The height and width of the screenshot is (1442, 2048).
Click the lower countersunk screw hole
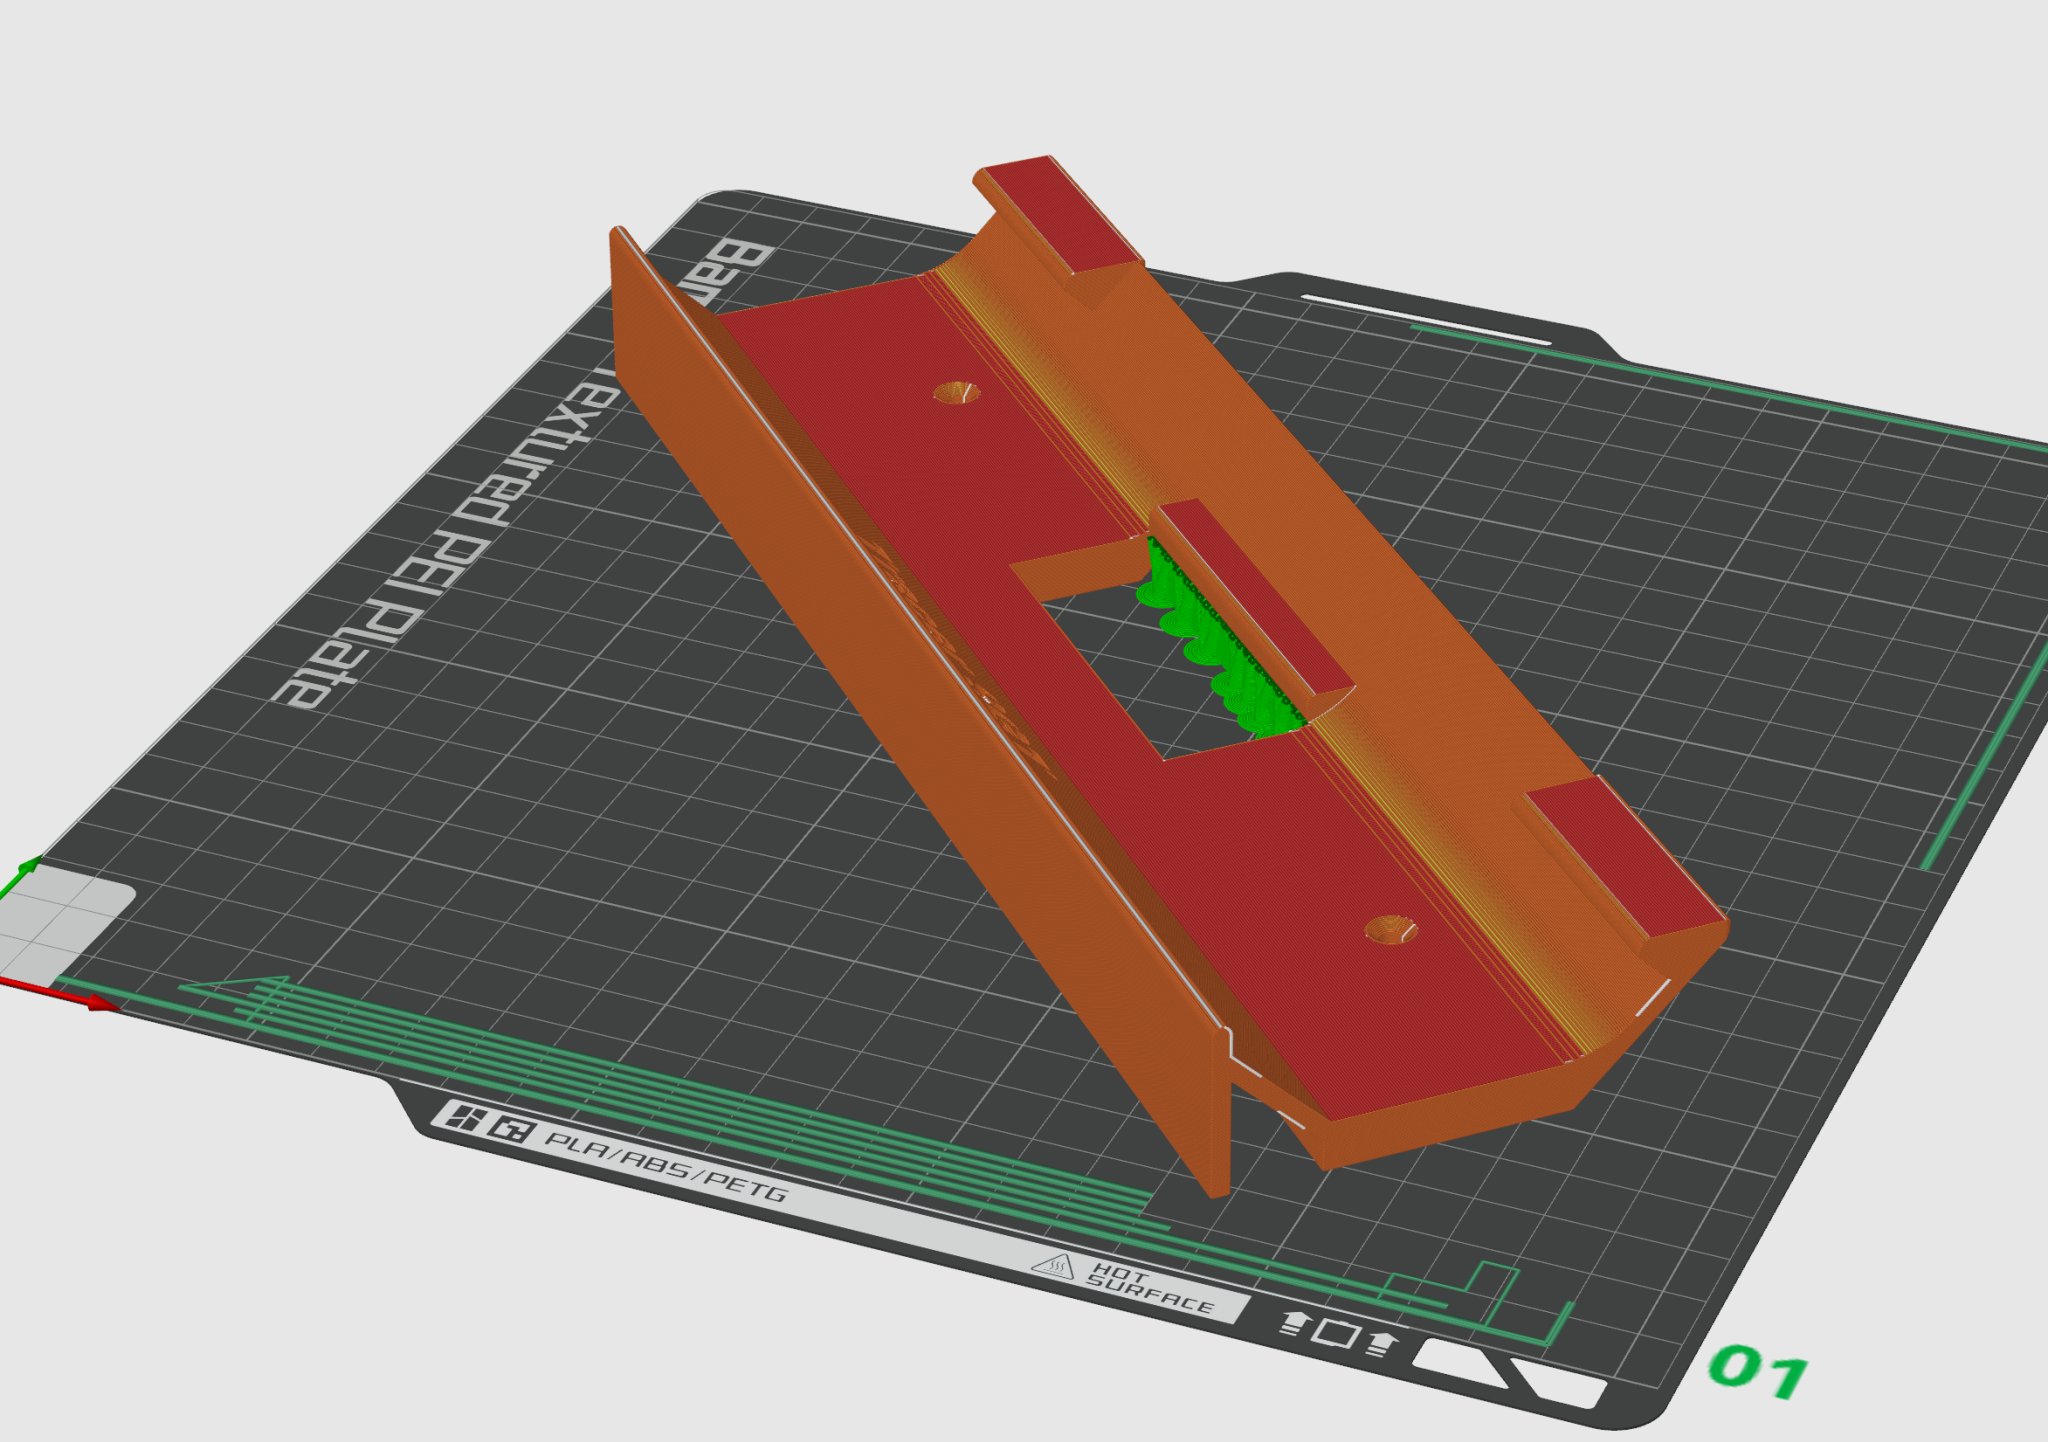pos(1391,930)
